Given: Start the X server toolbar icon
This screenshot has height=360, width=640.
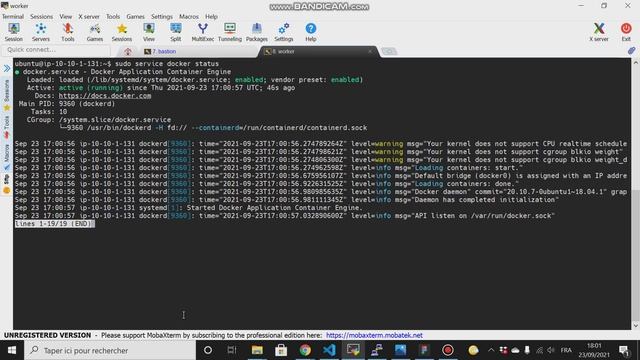Looking at the screenshot, I should 599,32.
